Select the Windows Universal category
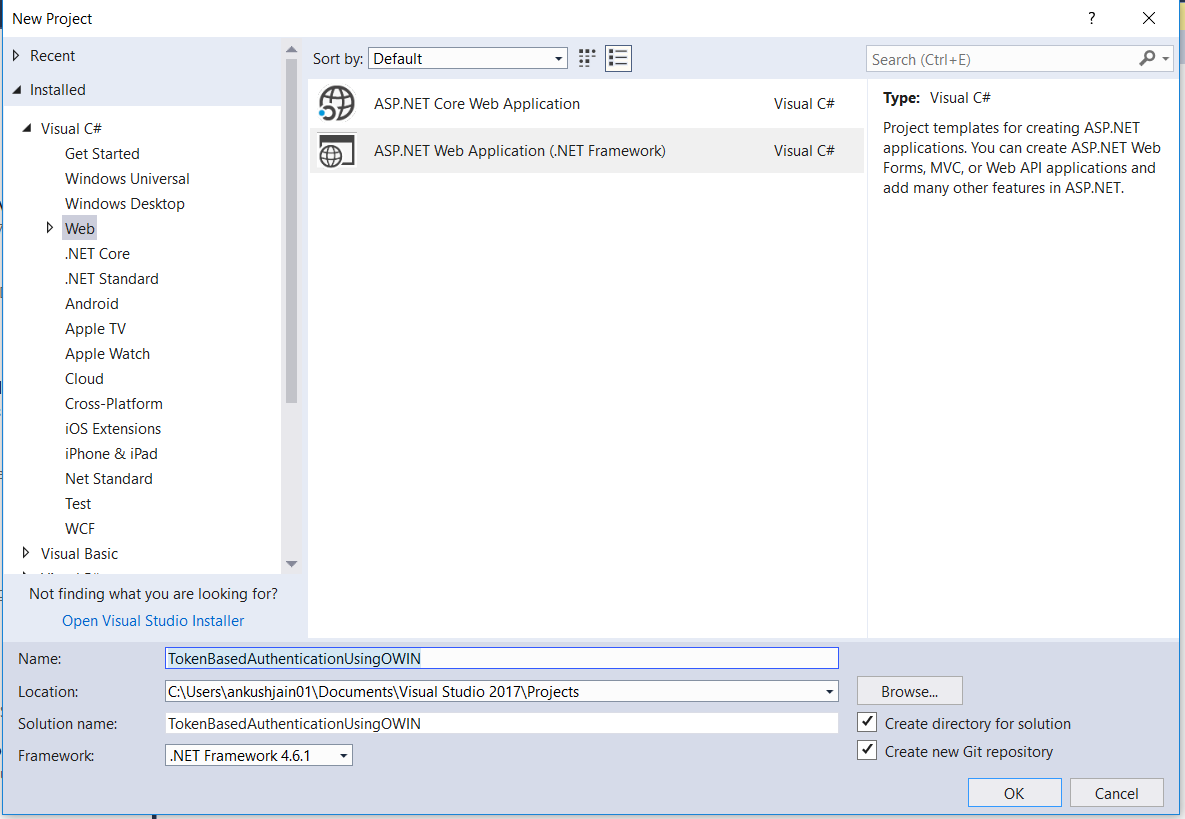Viewport: 1185px width, 819px height. coord(127,178)
